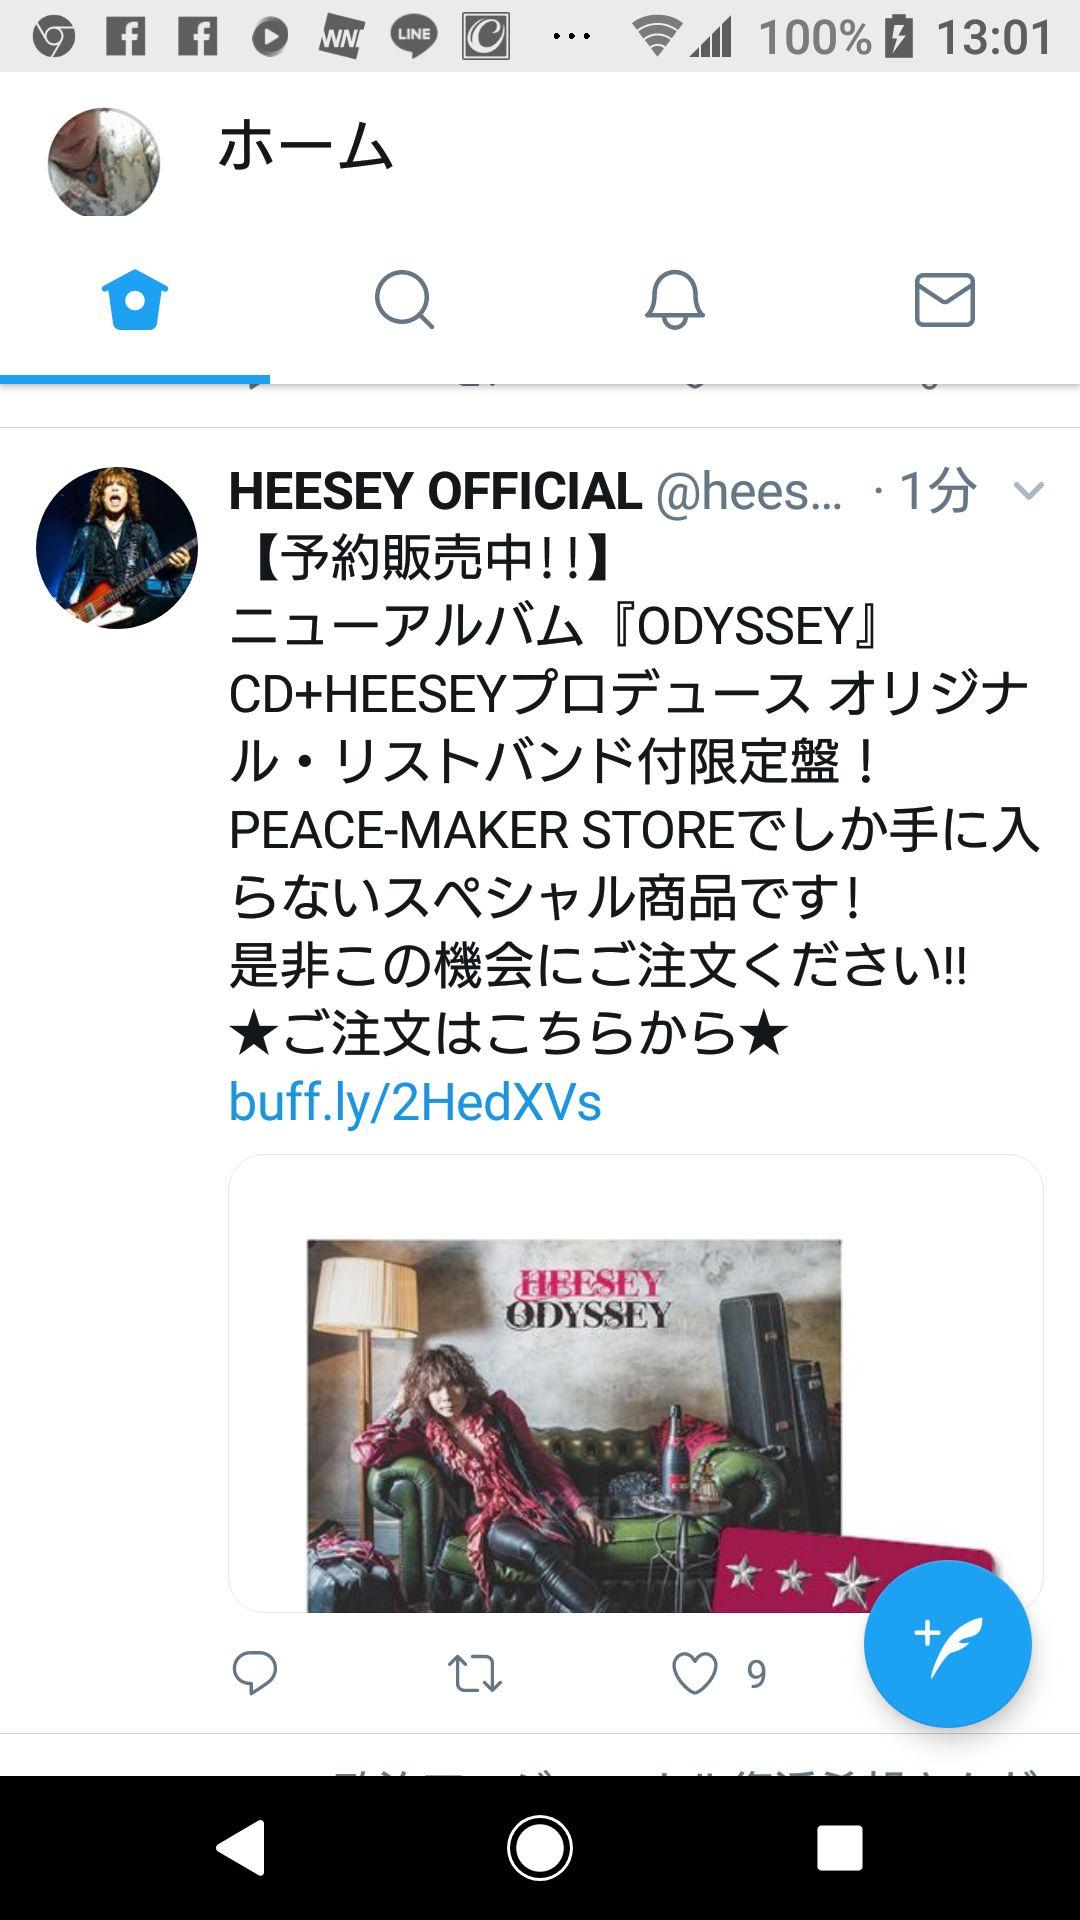
Task: Tap the LINE notification icon in status bar
Action: (x=413, y=38)
